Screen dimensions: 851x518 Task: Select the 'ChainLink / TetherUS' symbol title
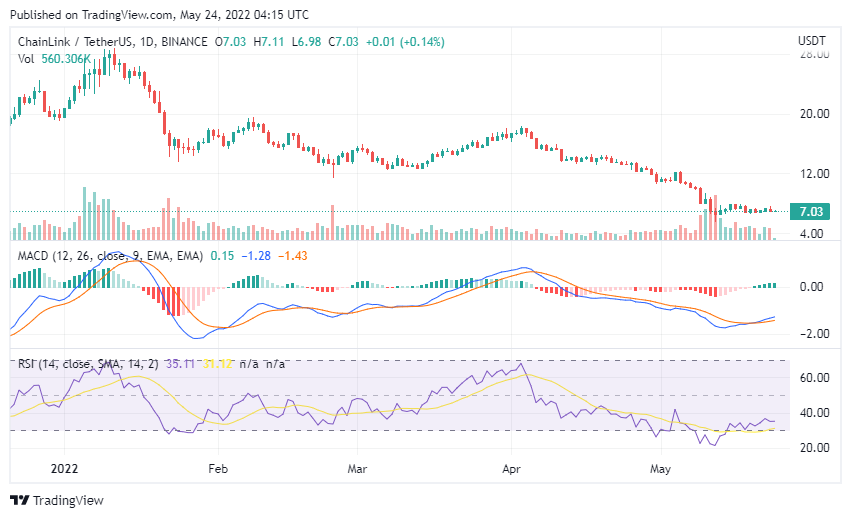point(75,42)
